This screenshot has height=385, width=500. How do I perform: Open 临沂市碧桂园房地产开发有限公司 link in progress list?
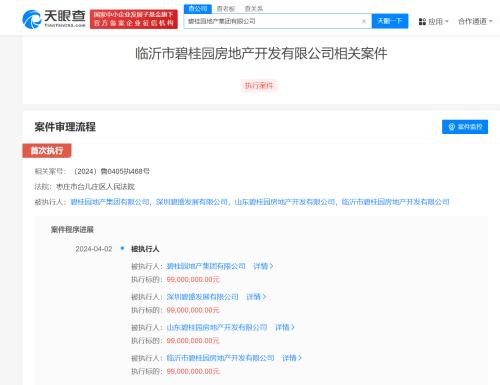tap(220, 358)
